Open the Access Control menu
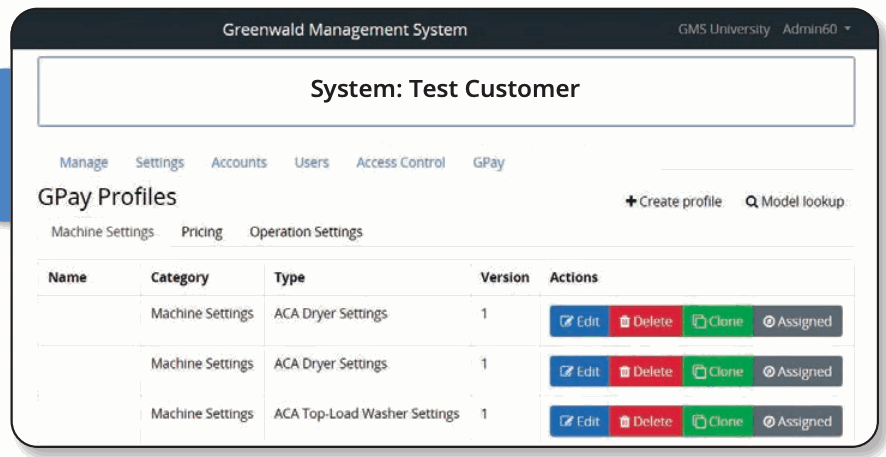886x457 pixels. click(401, 163)
